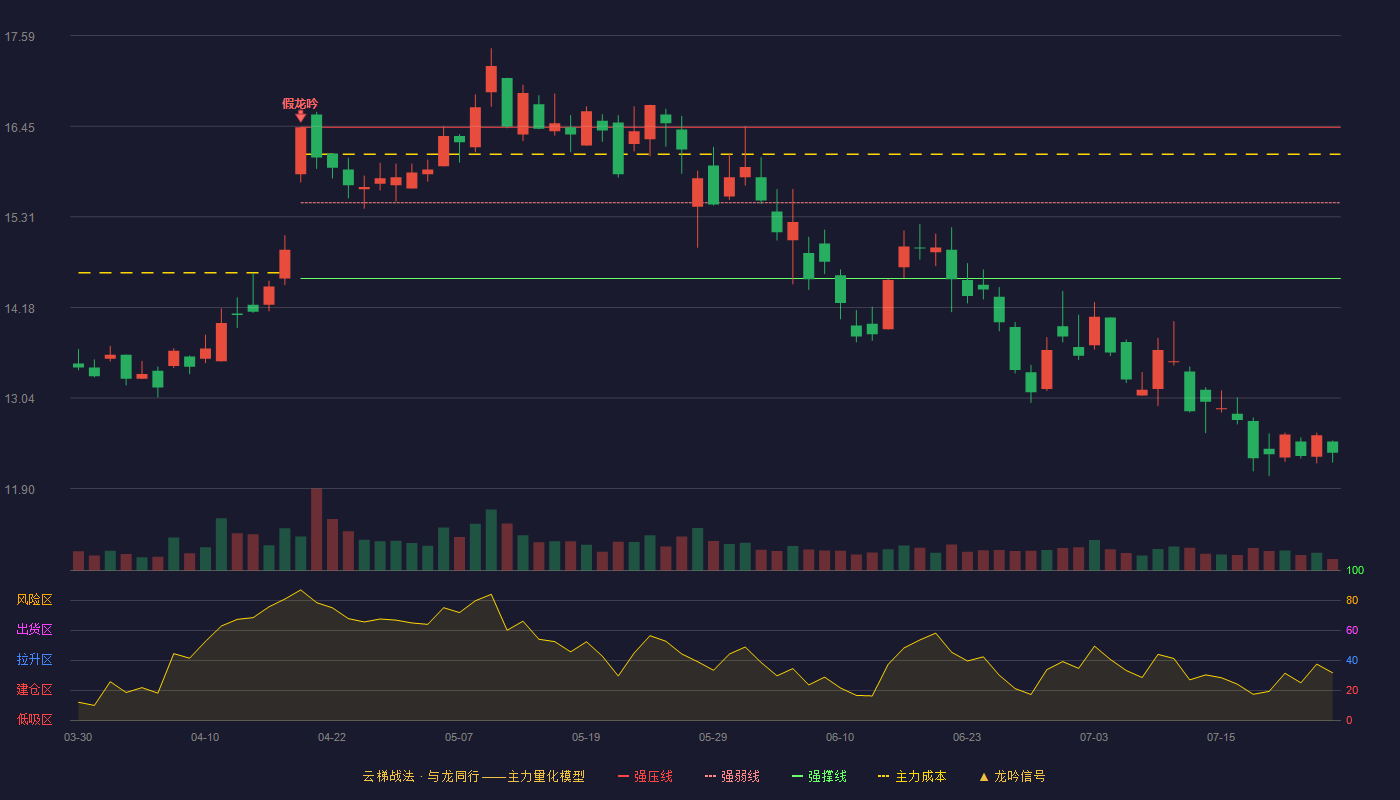This screenshot has width=1400, height=800.
Task: Select the 06-23 date label
Action: [x=967, y=737]
